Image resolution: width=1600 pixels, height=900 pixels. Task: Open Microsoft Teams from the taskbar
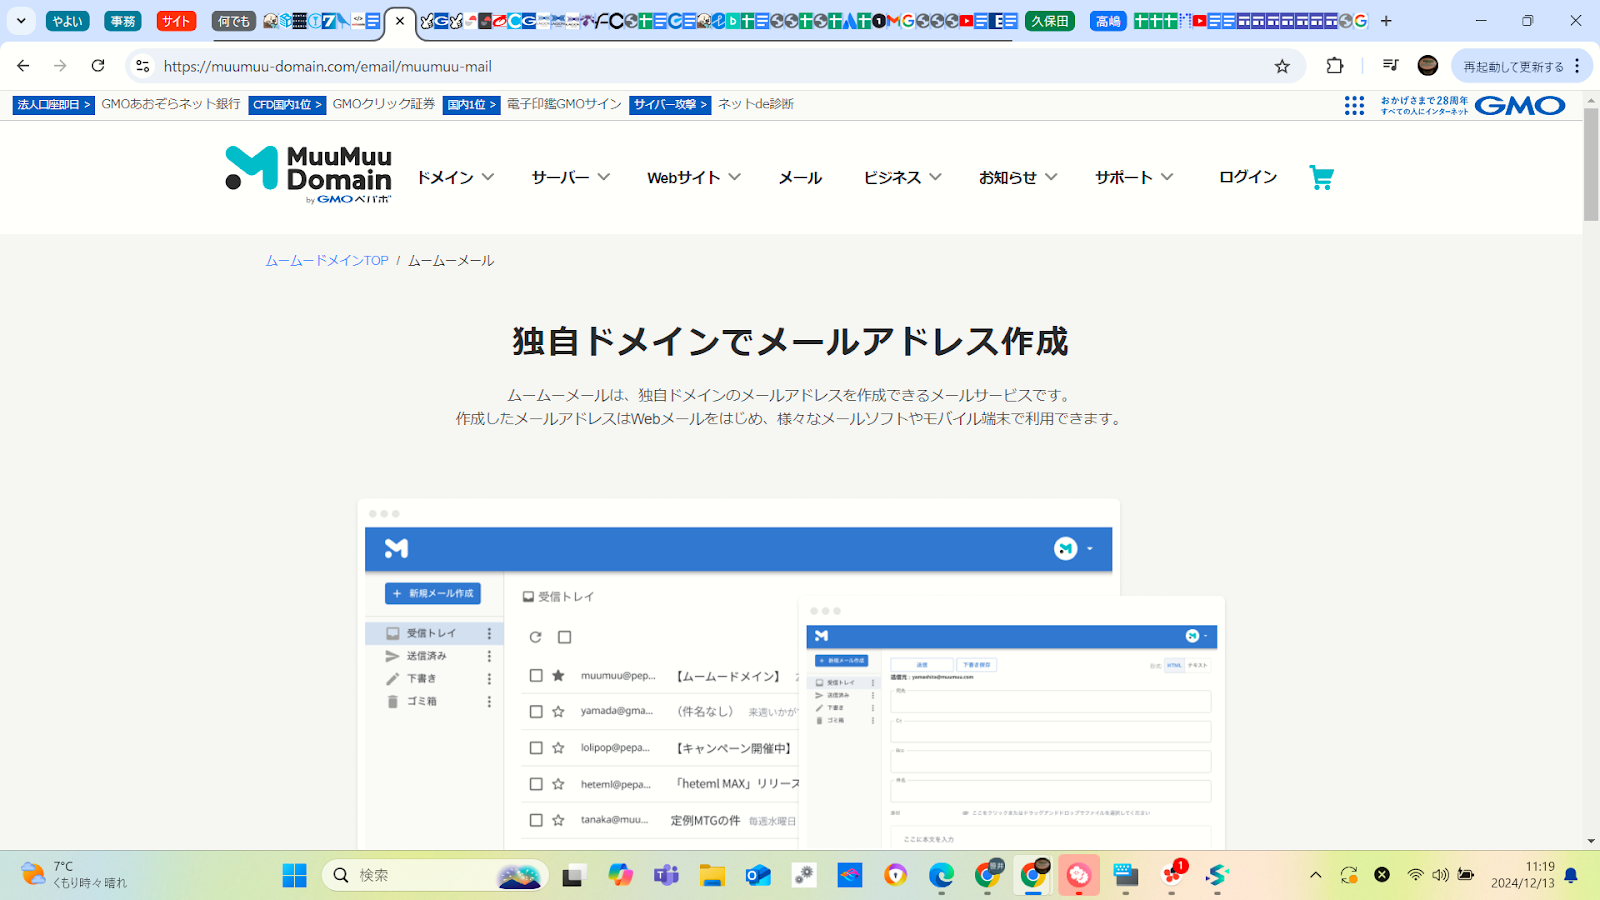point(666,876)
